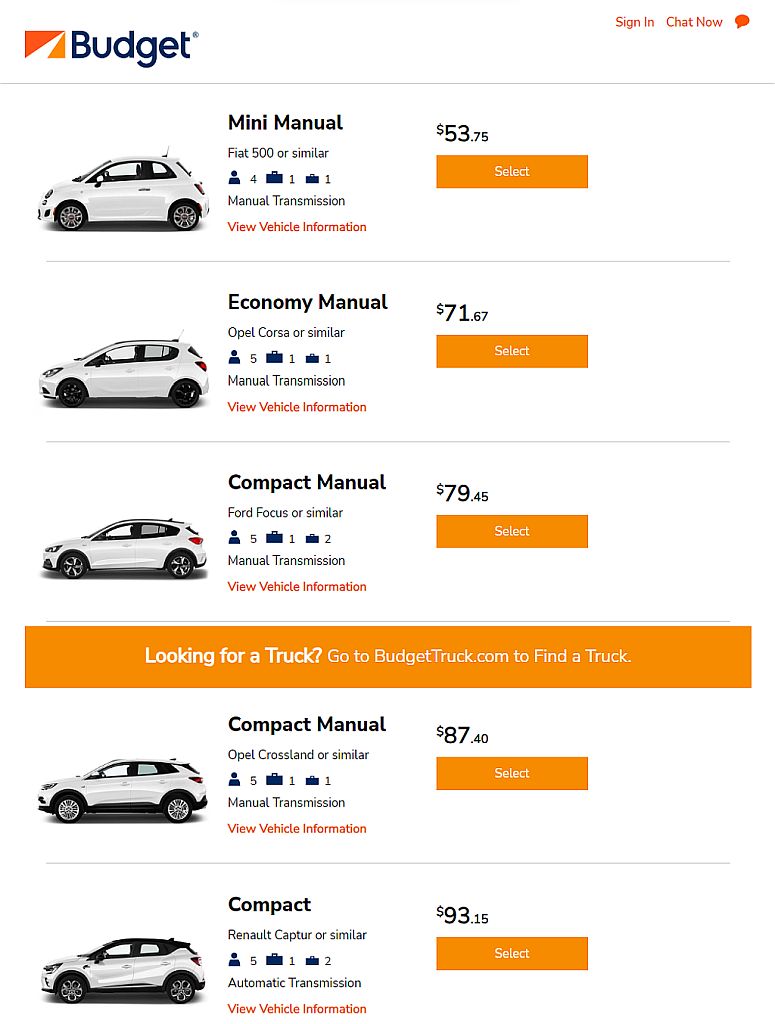Click the small bag icon for Compact Manual Ford Focus
The height and width of the screenshot is (1024, 775).
click(x=314, y=538)
